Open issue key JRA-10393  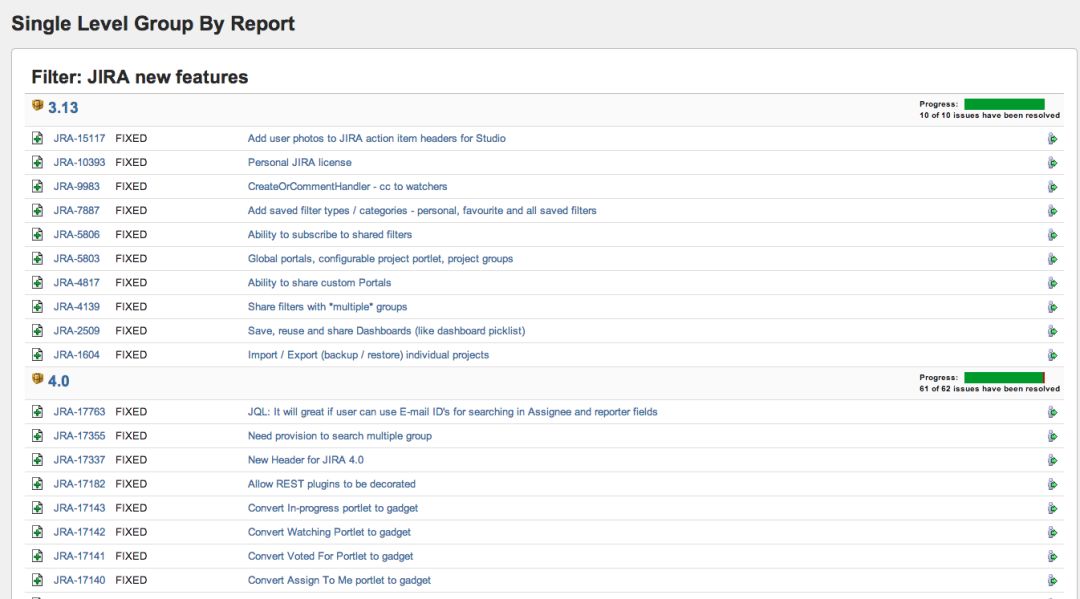79,162
